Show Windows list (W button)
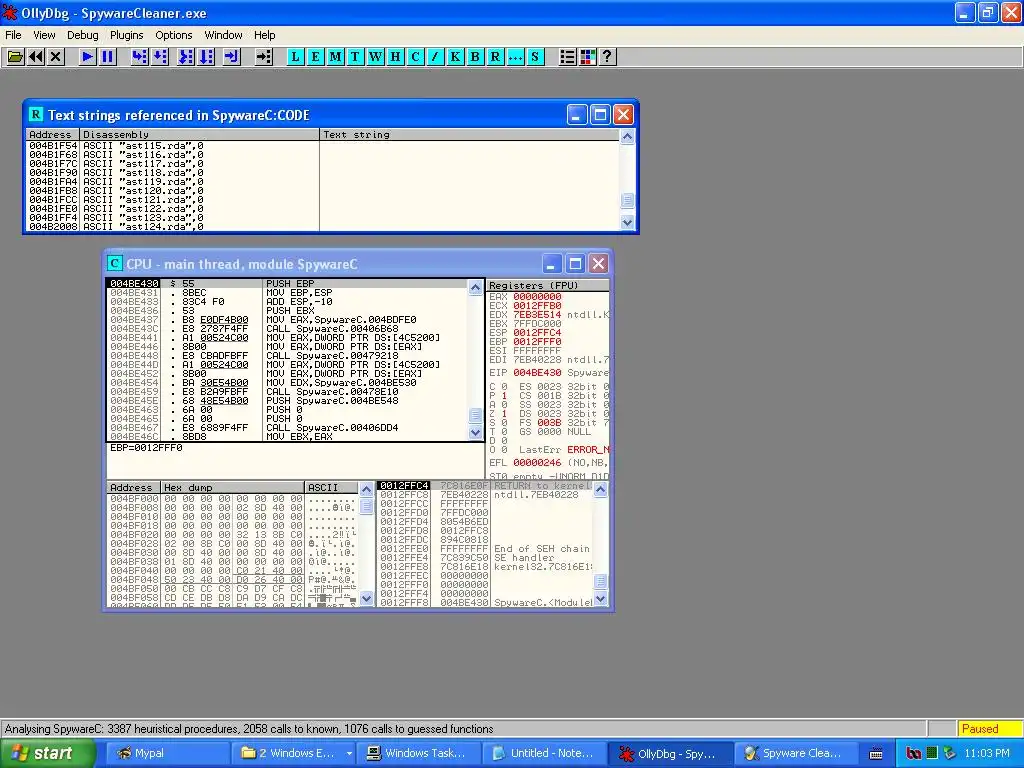Viewport: 1024px width, 768px height. 376,57
